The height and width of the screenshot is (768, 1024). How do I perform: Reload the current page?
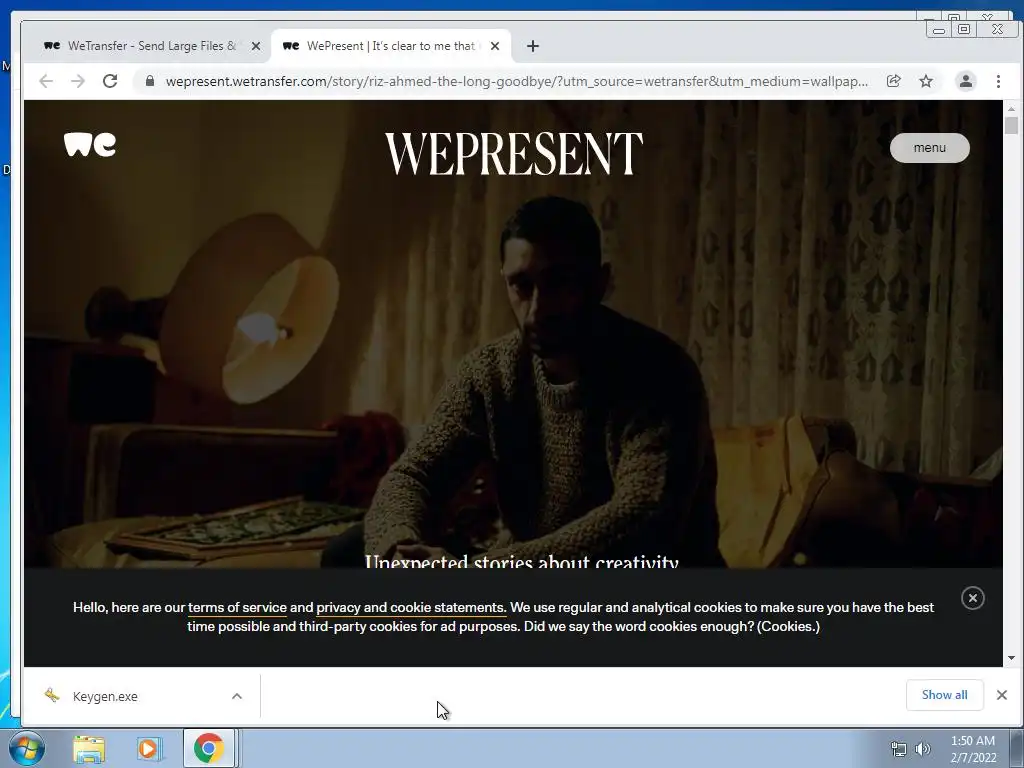[x=110, y=81]
